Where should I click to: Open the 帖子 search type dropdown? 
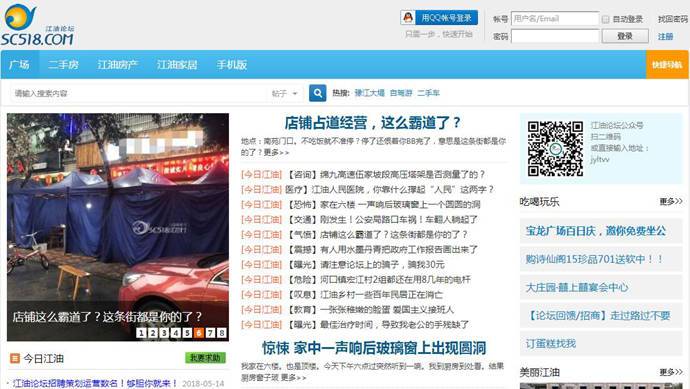pyautogui.click(x=285, y=93)
